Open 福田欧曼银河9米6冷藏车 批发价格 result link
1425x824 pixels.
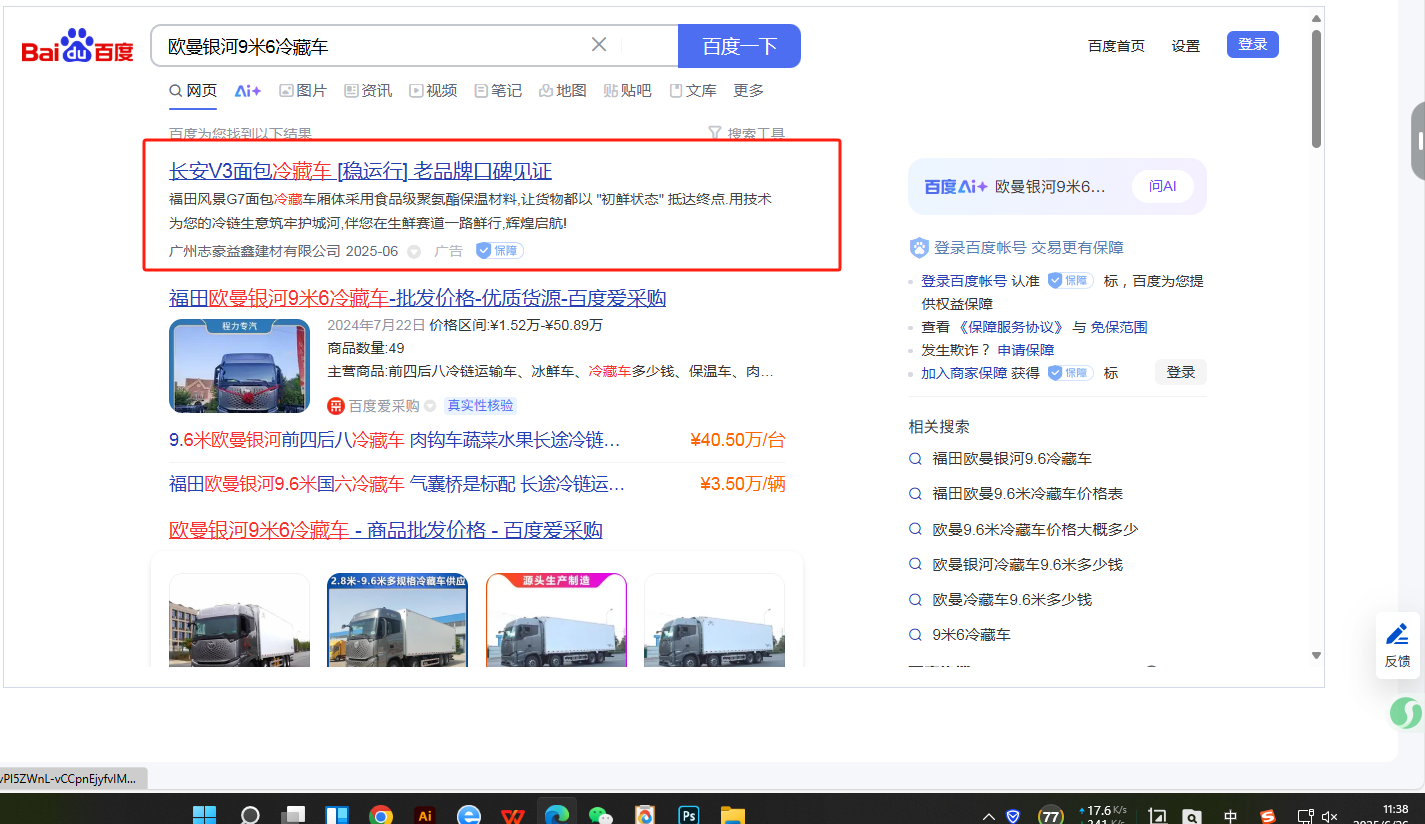[417, 298]
